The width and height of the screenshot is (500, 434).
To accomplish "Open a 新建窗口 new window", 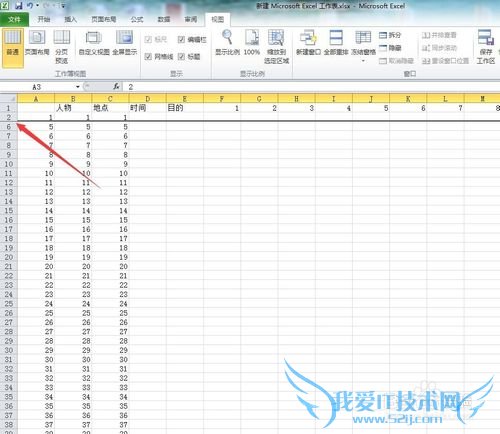I will point(308,43).
